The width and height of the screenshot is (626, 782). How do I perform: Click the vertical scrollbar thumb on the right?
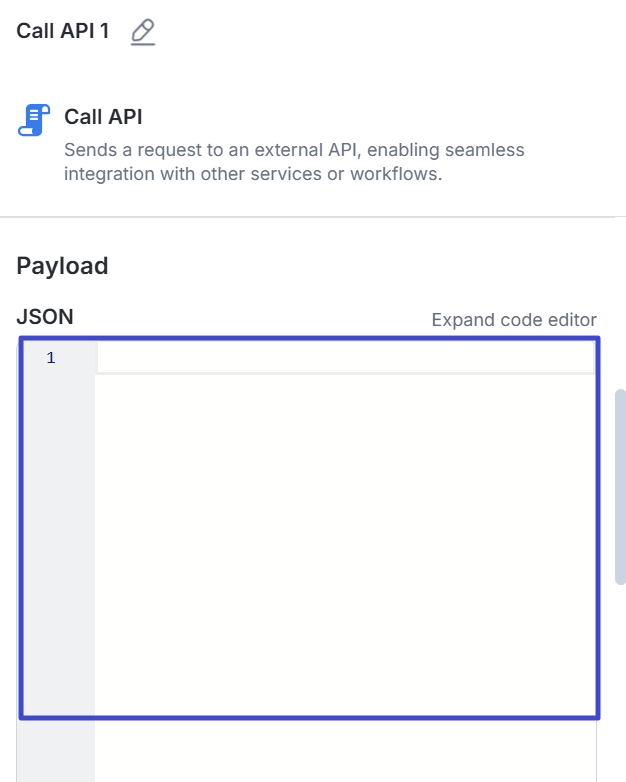(x=620, y=486)
